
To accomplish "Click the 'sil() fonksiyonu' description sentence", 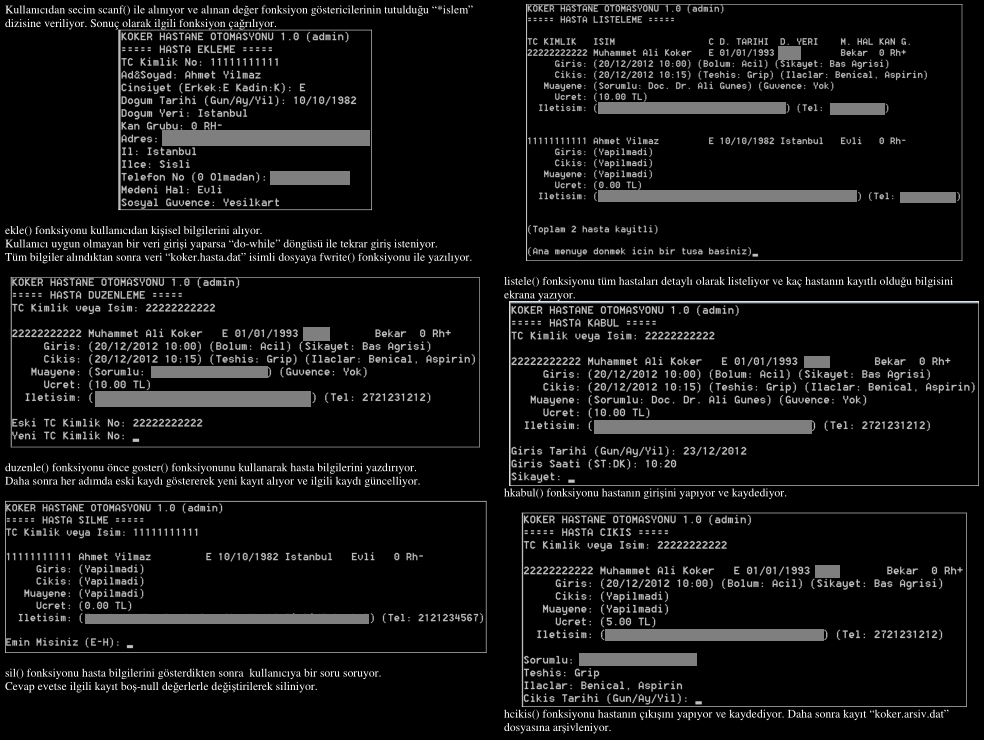I will [193, 673].
